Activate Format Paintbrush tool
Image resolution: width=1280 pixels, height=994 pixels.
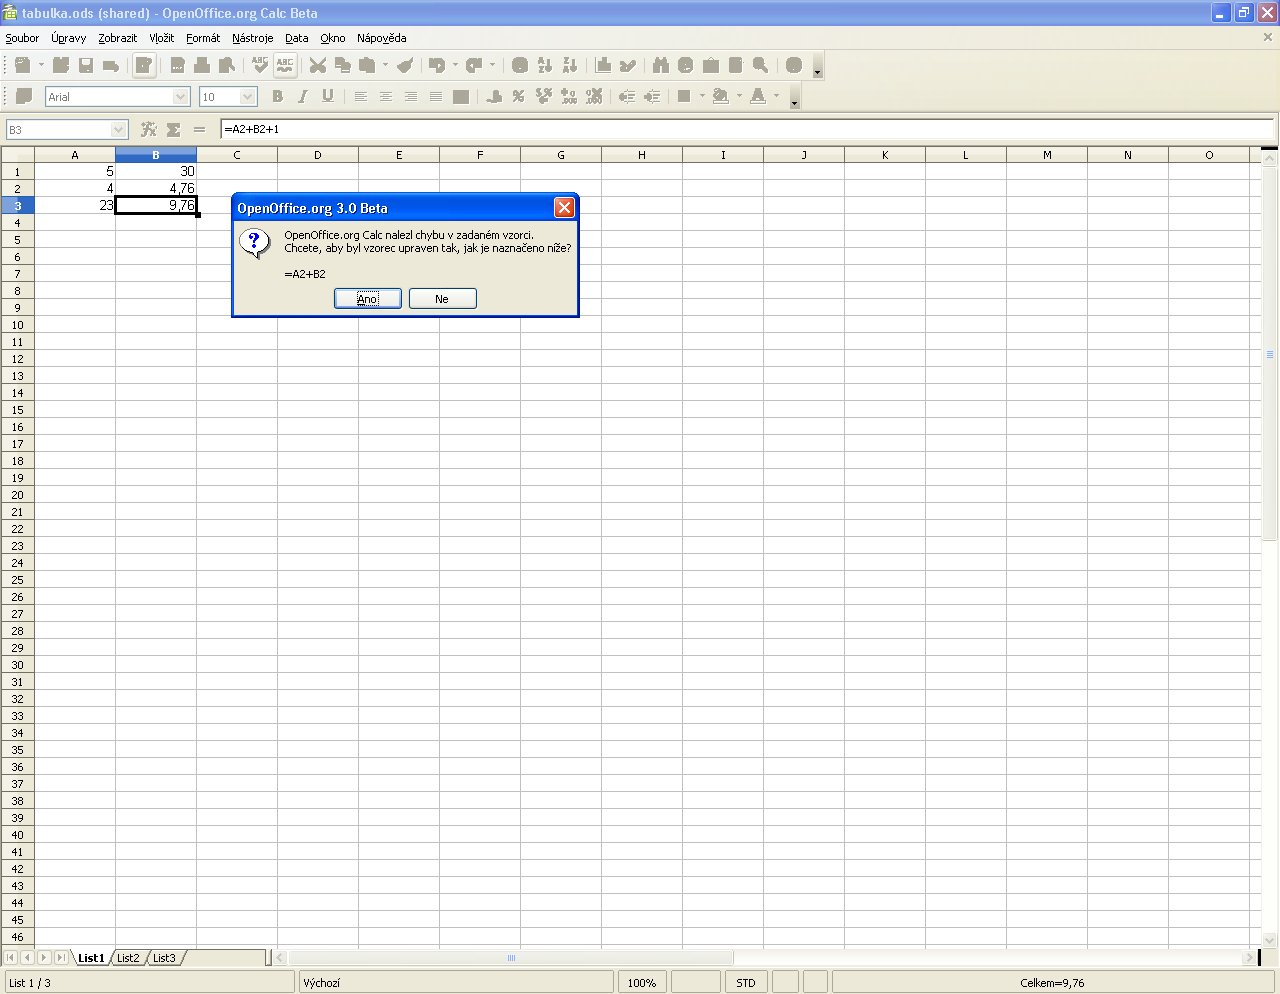coord(404,65)
